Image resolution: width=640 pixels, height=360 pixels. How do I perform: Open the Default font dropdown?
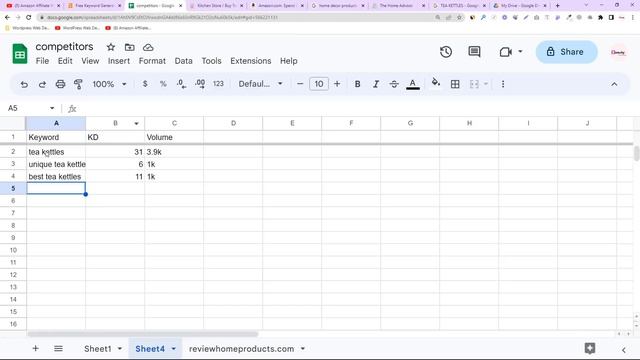pyautogui.click(x=260, y=84)
